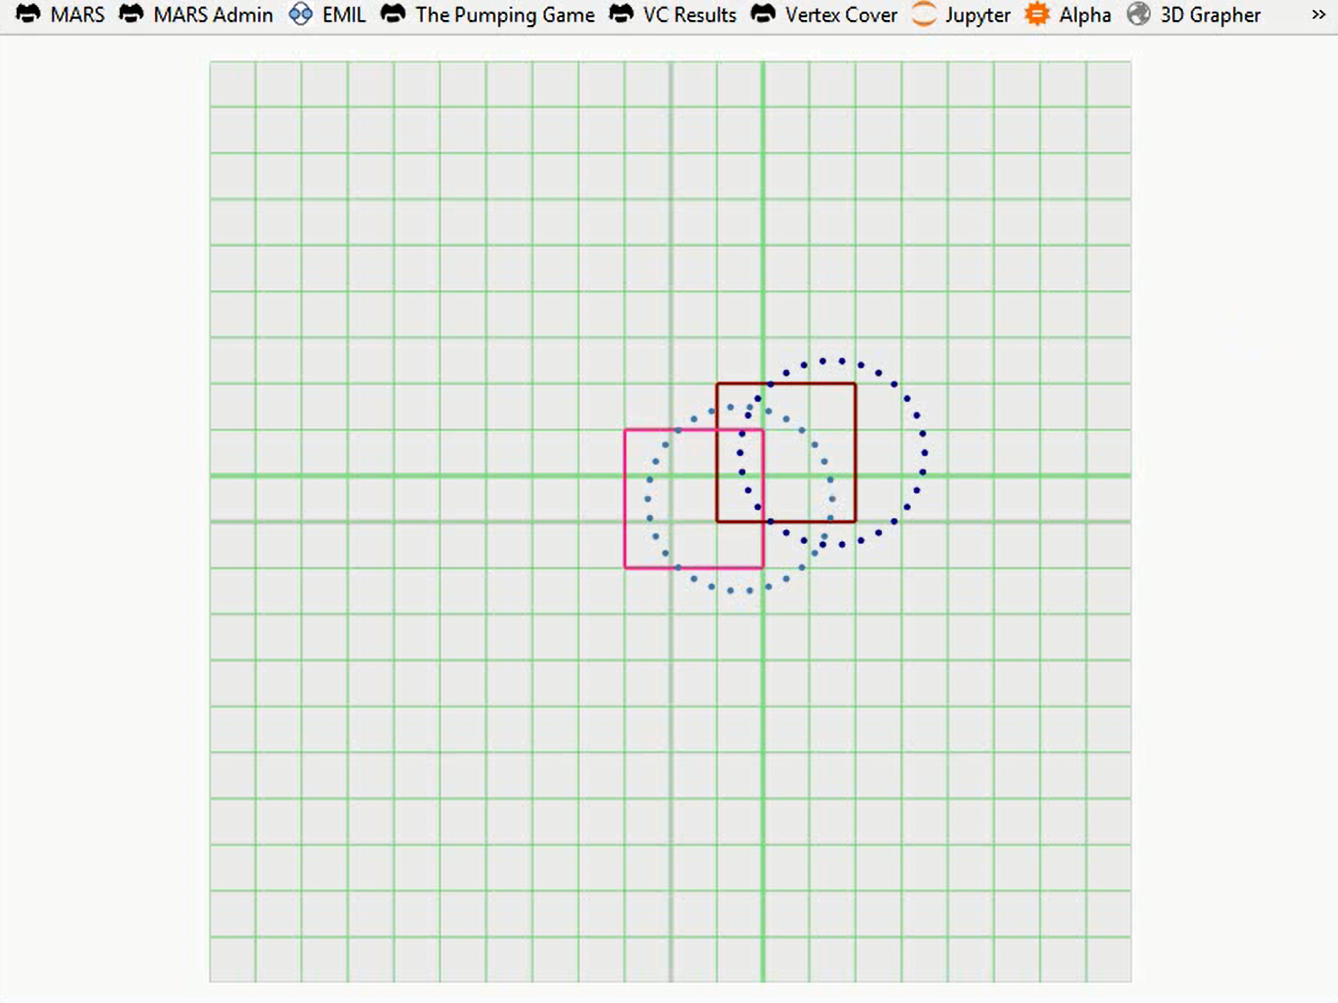Open The Pumping Game bookmark
The height and width of the screenshot is (1003, 1338).
pos(487,15)
